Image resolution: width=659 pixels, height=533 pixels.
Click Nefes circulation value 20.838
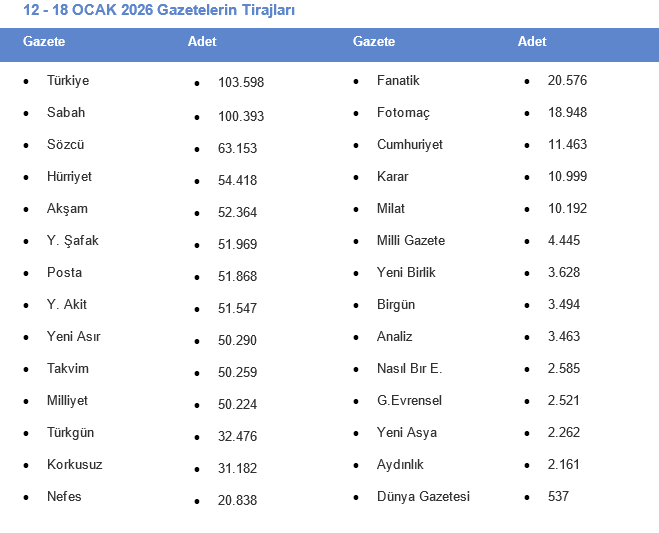pyautogui.click(x=237, y=500)
